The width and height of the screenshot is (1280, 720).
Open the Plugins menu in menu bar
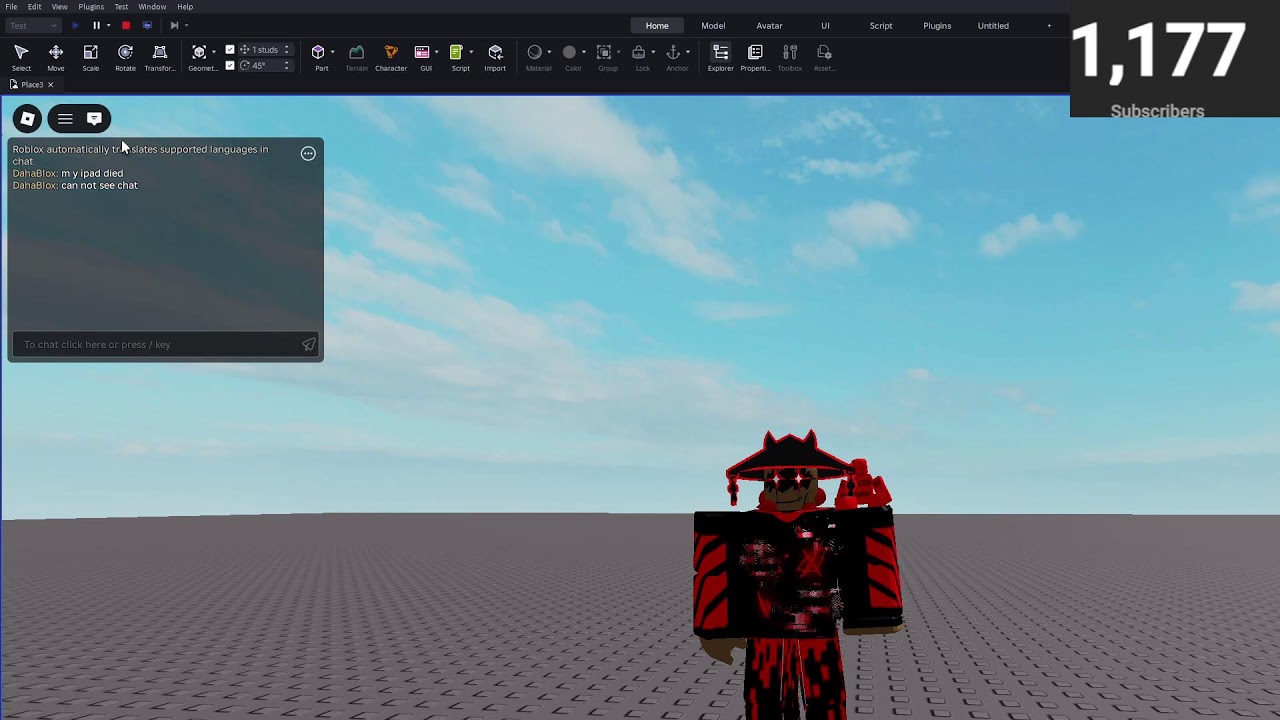[x=91, y=7]
